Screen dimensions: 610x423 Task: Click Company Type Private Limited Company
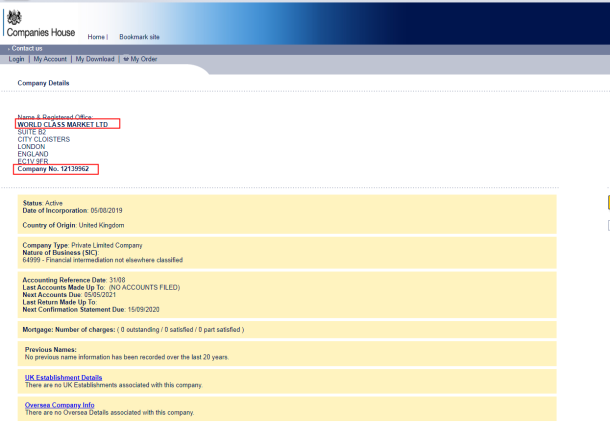[x=82, y=246]
